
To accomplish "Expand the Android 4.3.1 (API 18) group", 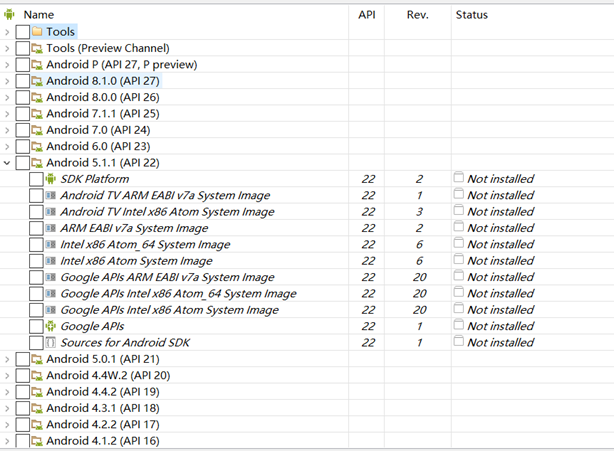I will point(7,408).
